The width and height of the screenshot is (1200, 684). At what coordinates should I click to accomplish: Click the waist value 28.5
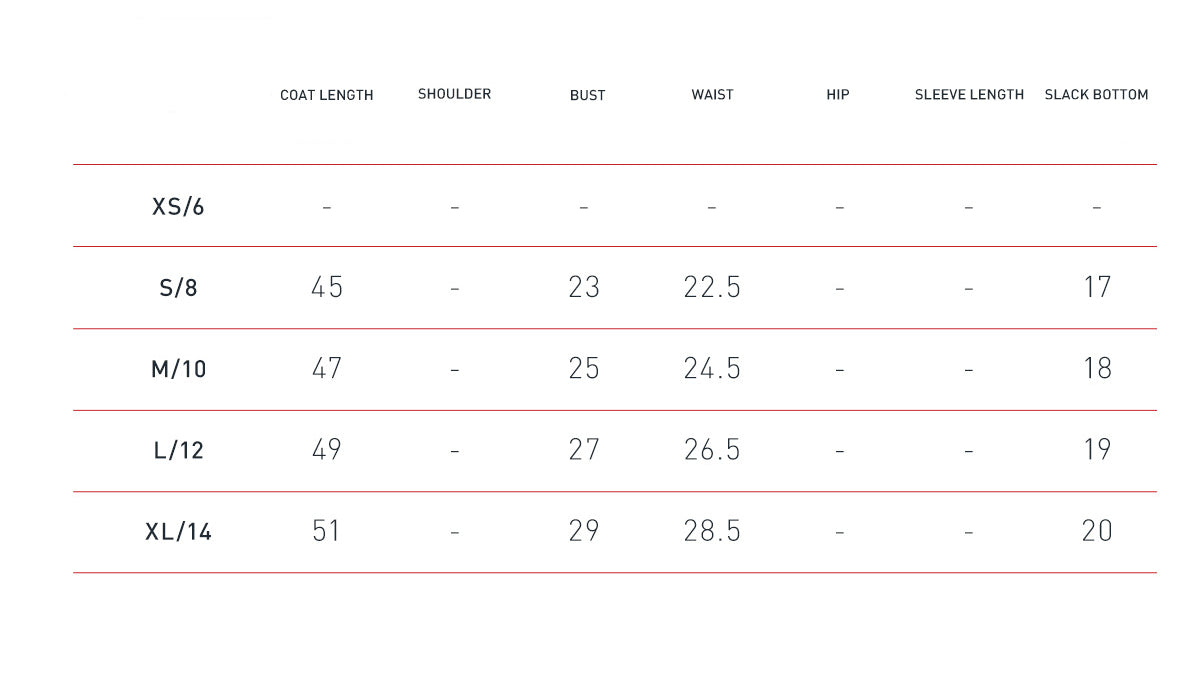(x=712, y=531)
